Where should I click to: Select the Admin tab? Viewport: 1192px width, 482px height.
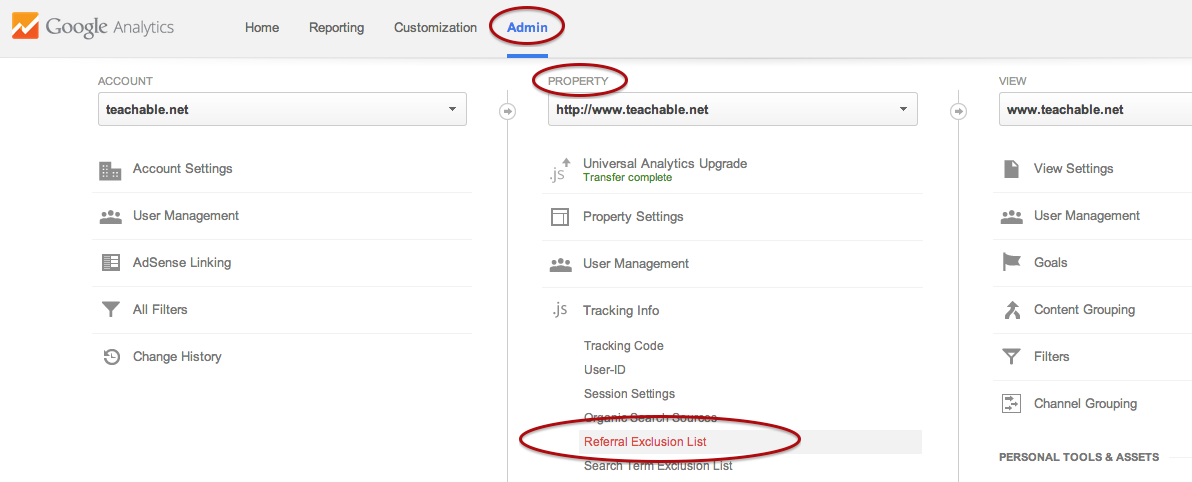pos(527,27)
